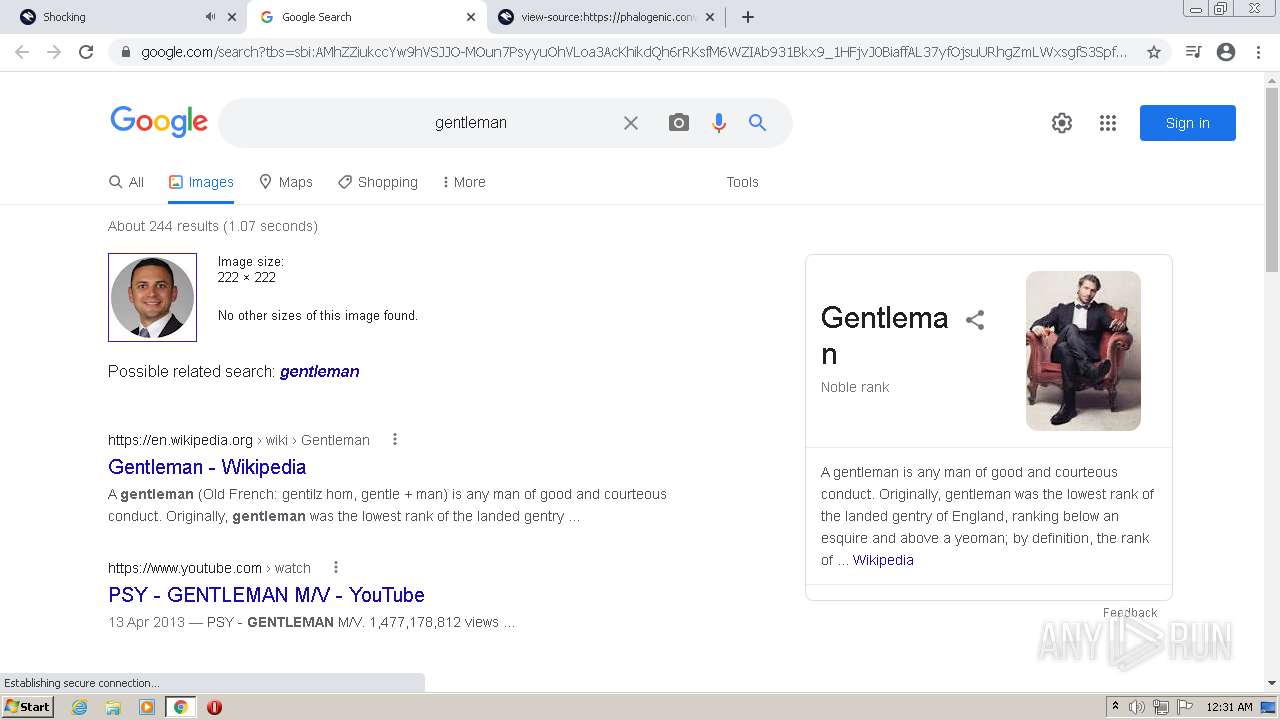1280x720 pixels.
Task: Click the Sign in button
Action: click(x=1188, y=123)
